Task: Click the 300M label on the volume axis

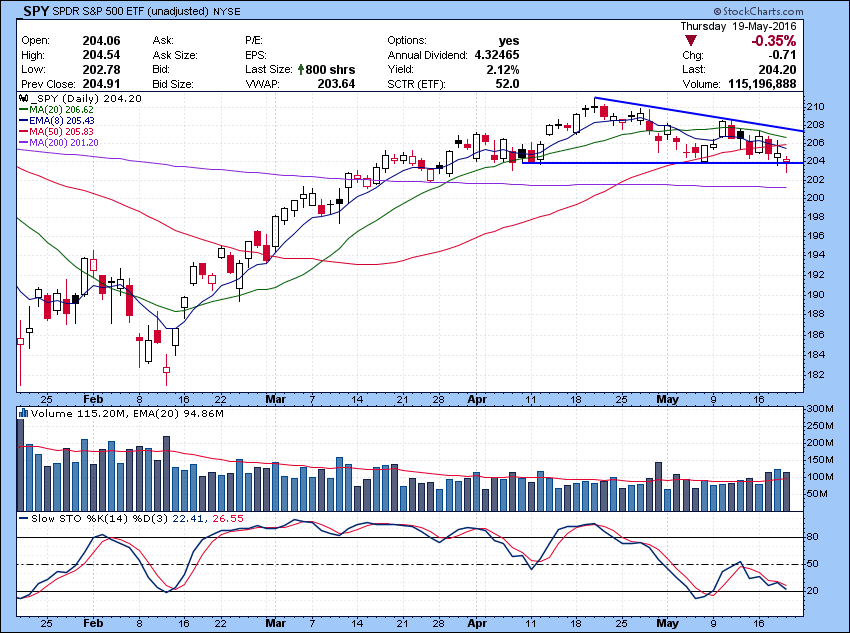Action: tap(820, 409)
